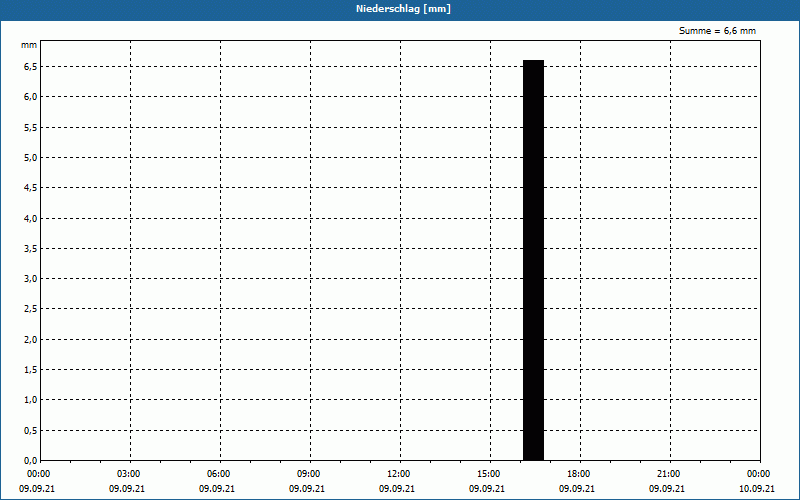Click the 5,0 y-axis label
This screenshot has width=800, height=500.
(31, 157)
